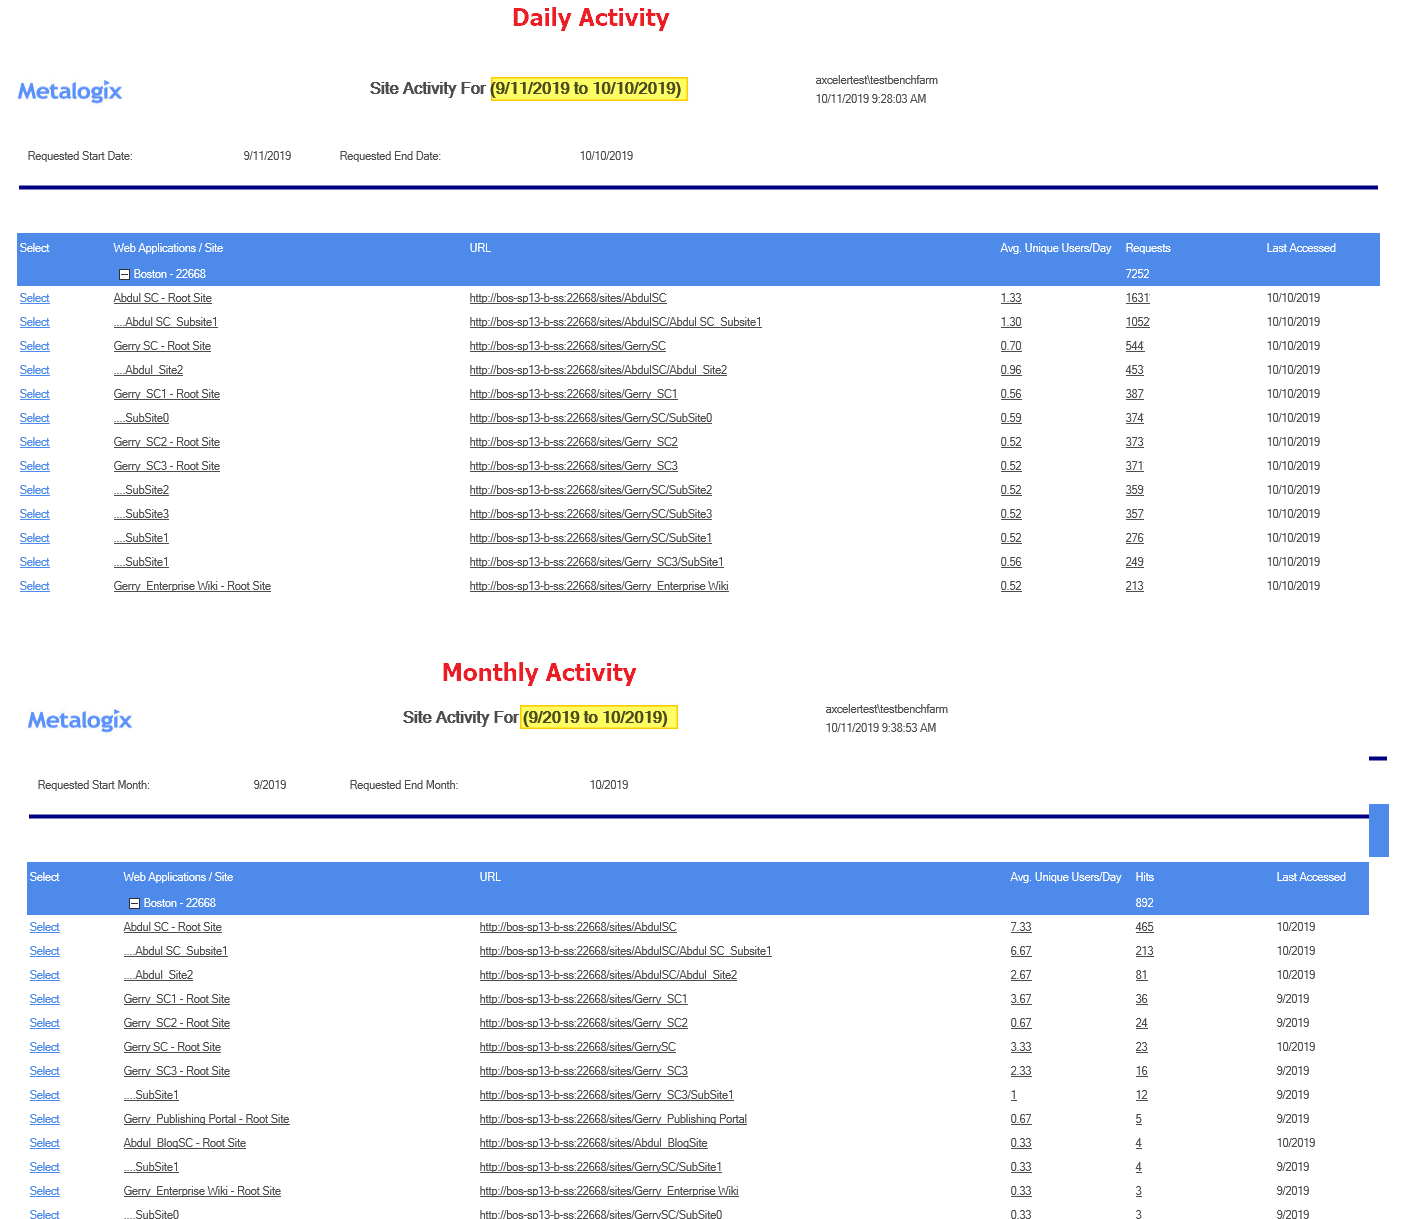Screen dimensions: 1423x1219
Task: Click Select next to Gerry_Enterprise Wiki - Root Site
Action: (34, 586)
